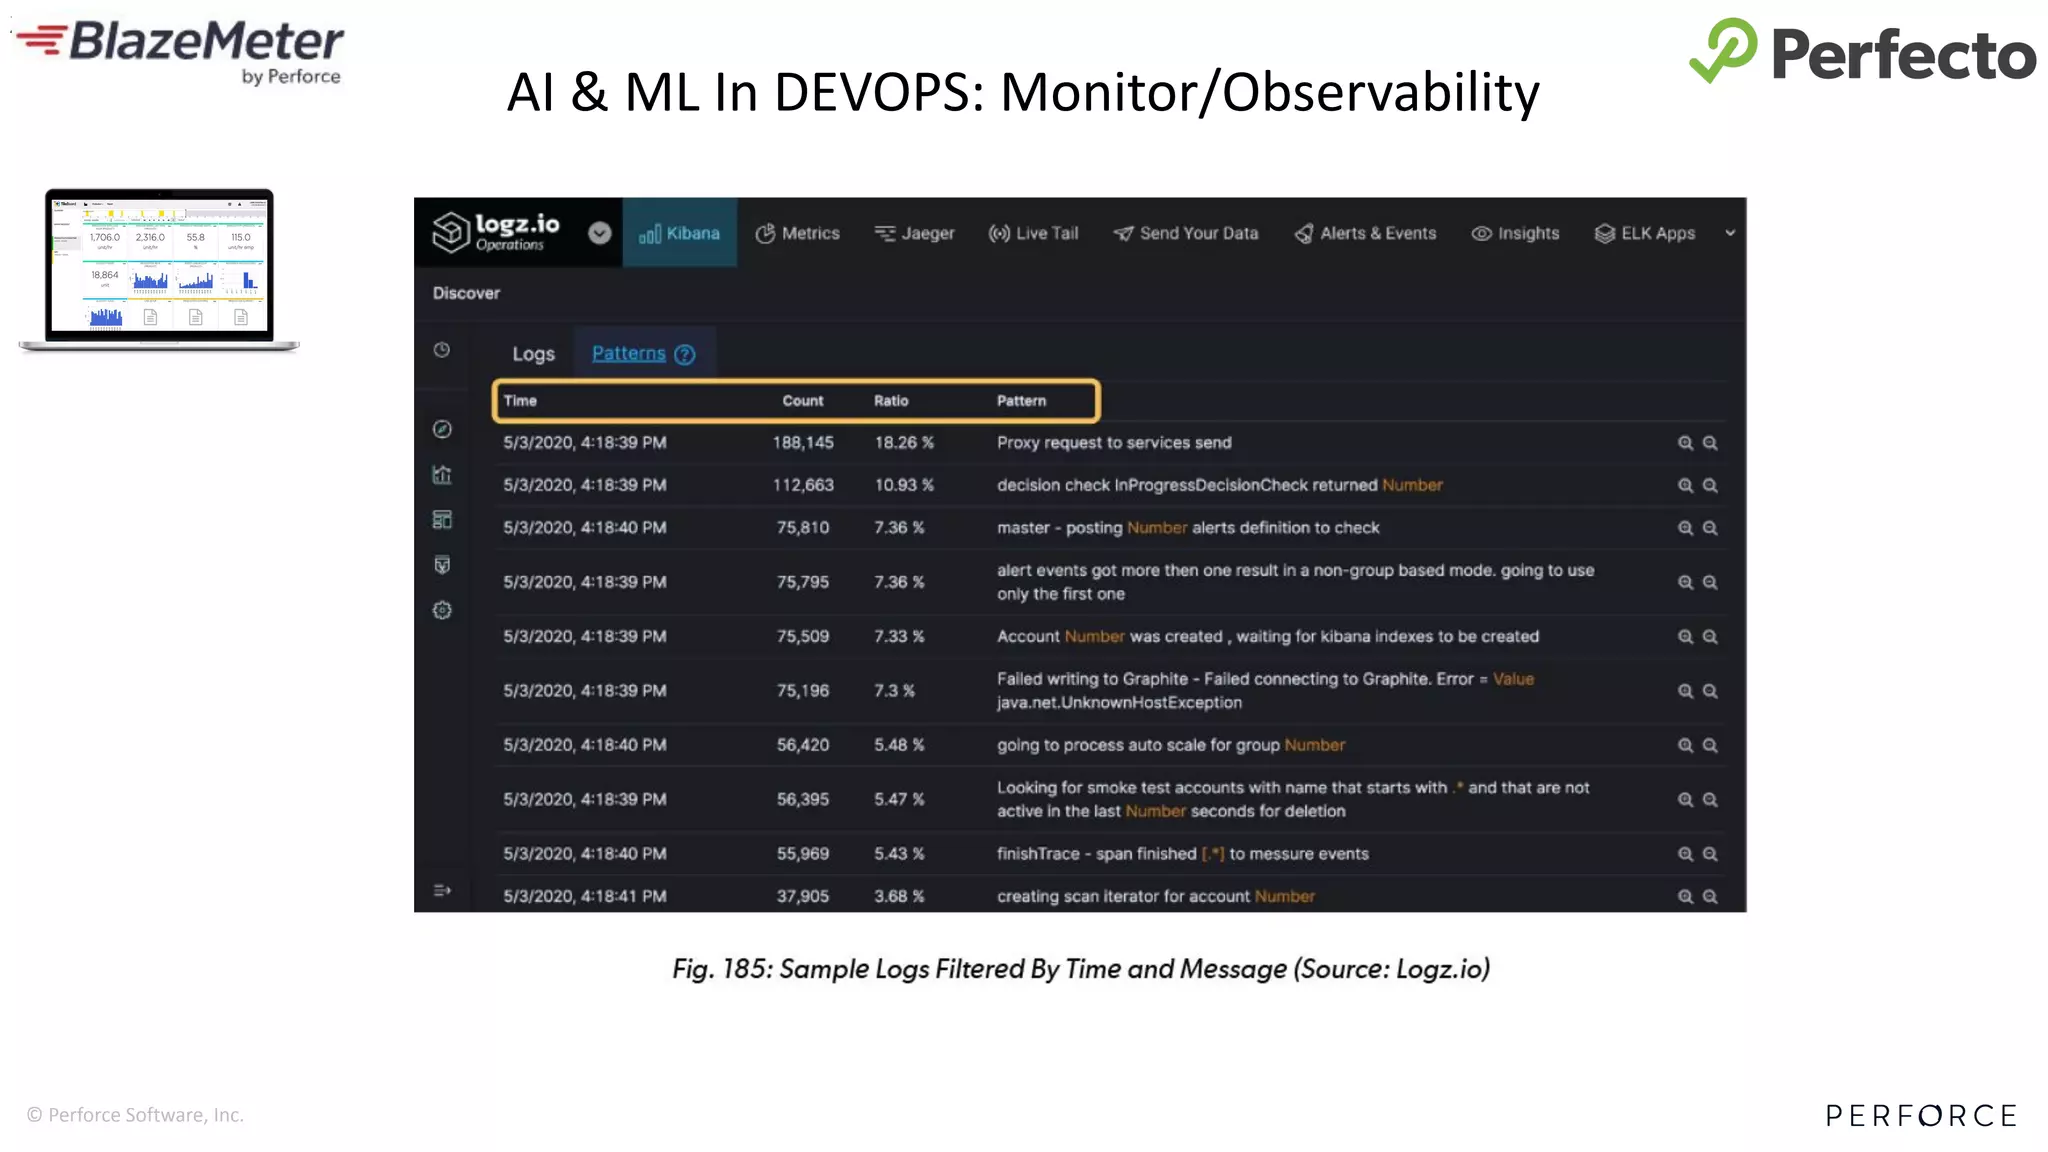Filter out InProgressDecisionCheck pattern row
This screenshot has width=2048, height=1152.
click(1710, 485)
